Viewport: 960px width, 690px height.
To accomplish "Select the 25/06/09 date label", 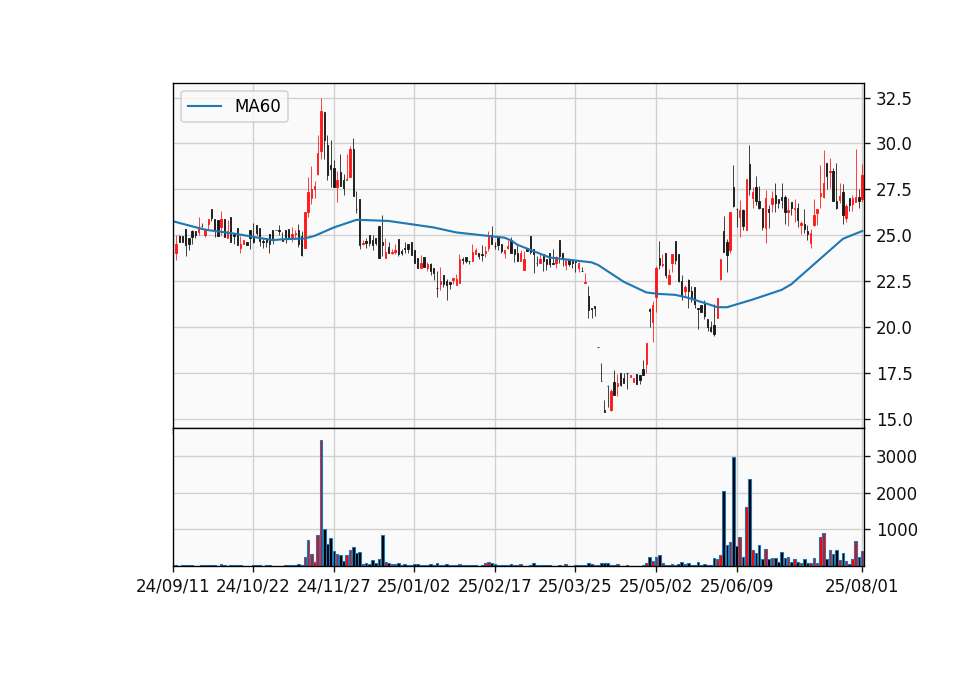I will (737, 586).
